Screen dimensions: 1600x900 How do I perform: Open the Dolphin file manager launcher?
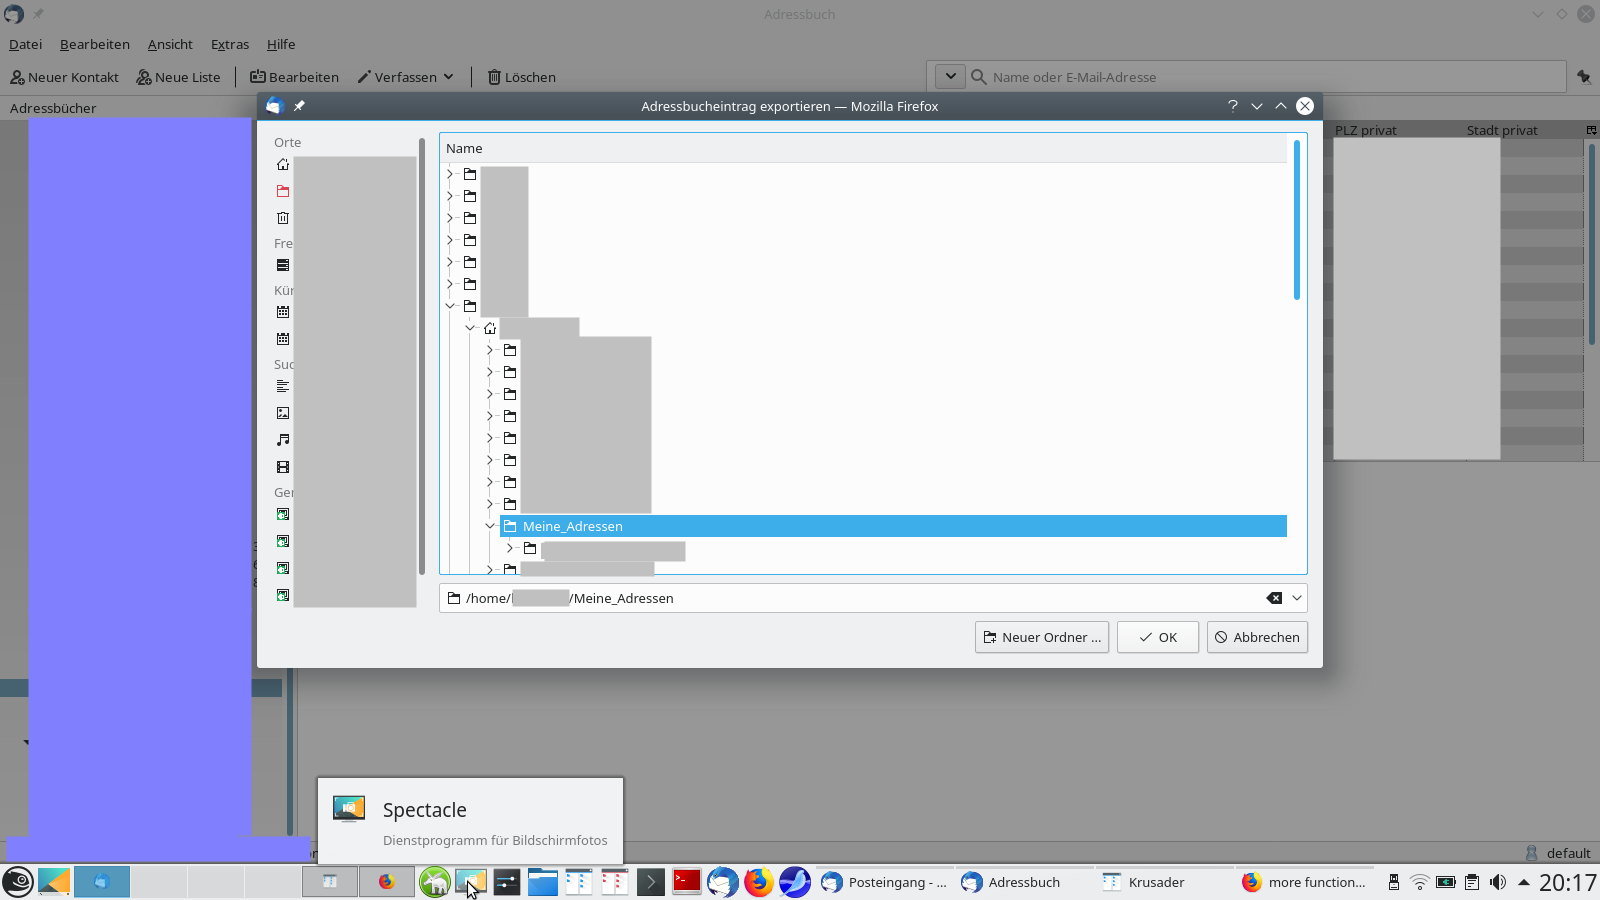(x=543, y=882)
